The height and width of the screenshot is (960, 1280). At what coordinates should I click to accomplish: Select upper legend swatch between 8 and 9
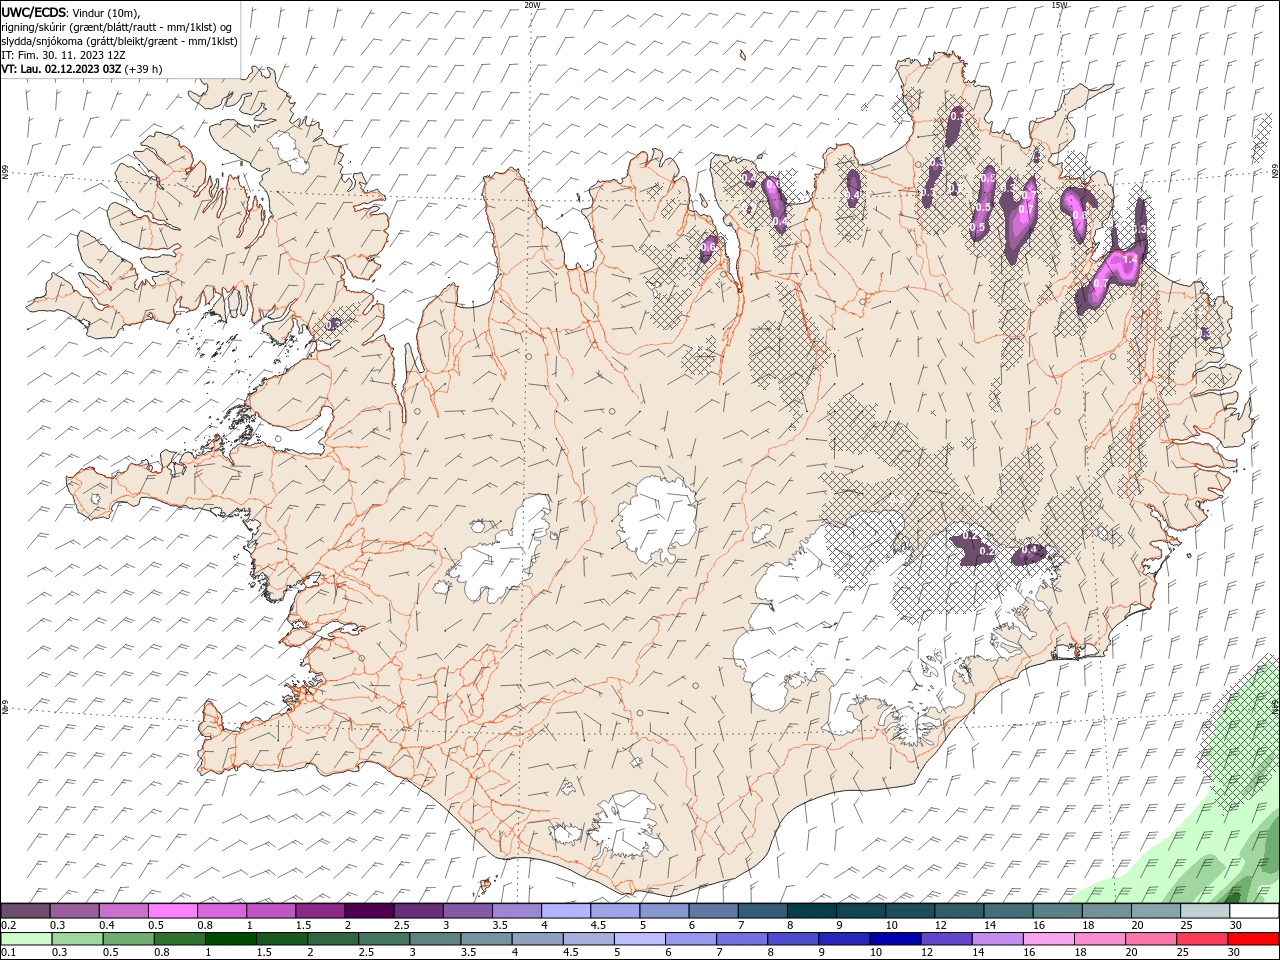tap(811, 911)
